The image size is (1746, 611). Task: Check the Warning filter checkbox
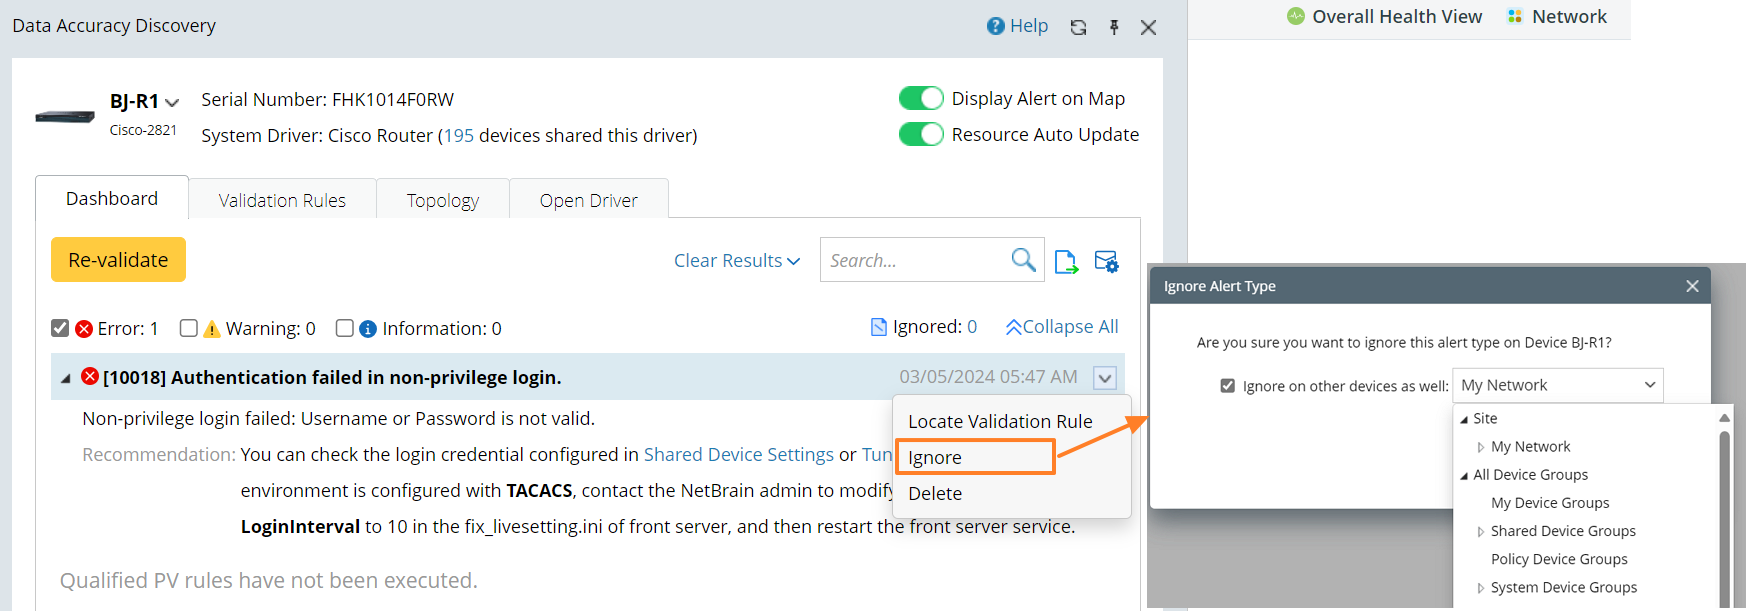189,328
